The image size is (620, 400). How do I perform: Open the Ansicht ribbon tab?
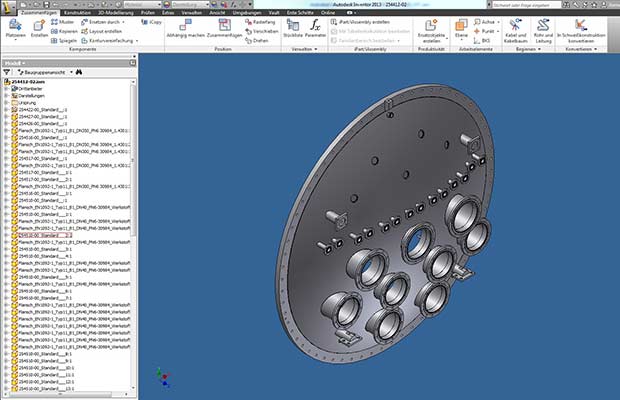217,12
